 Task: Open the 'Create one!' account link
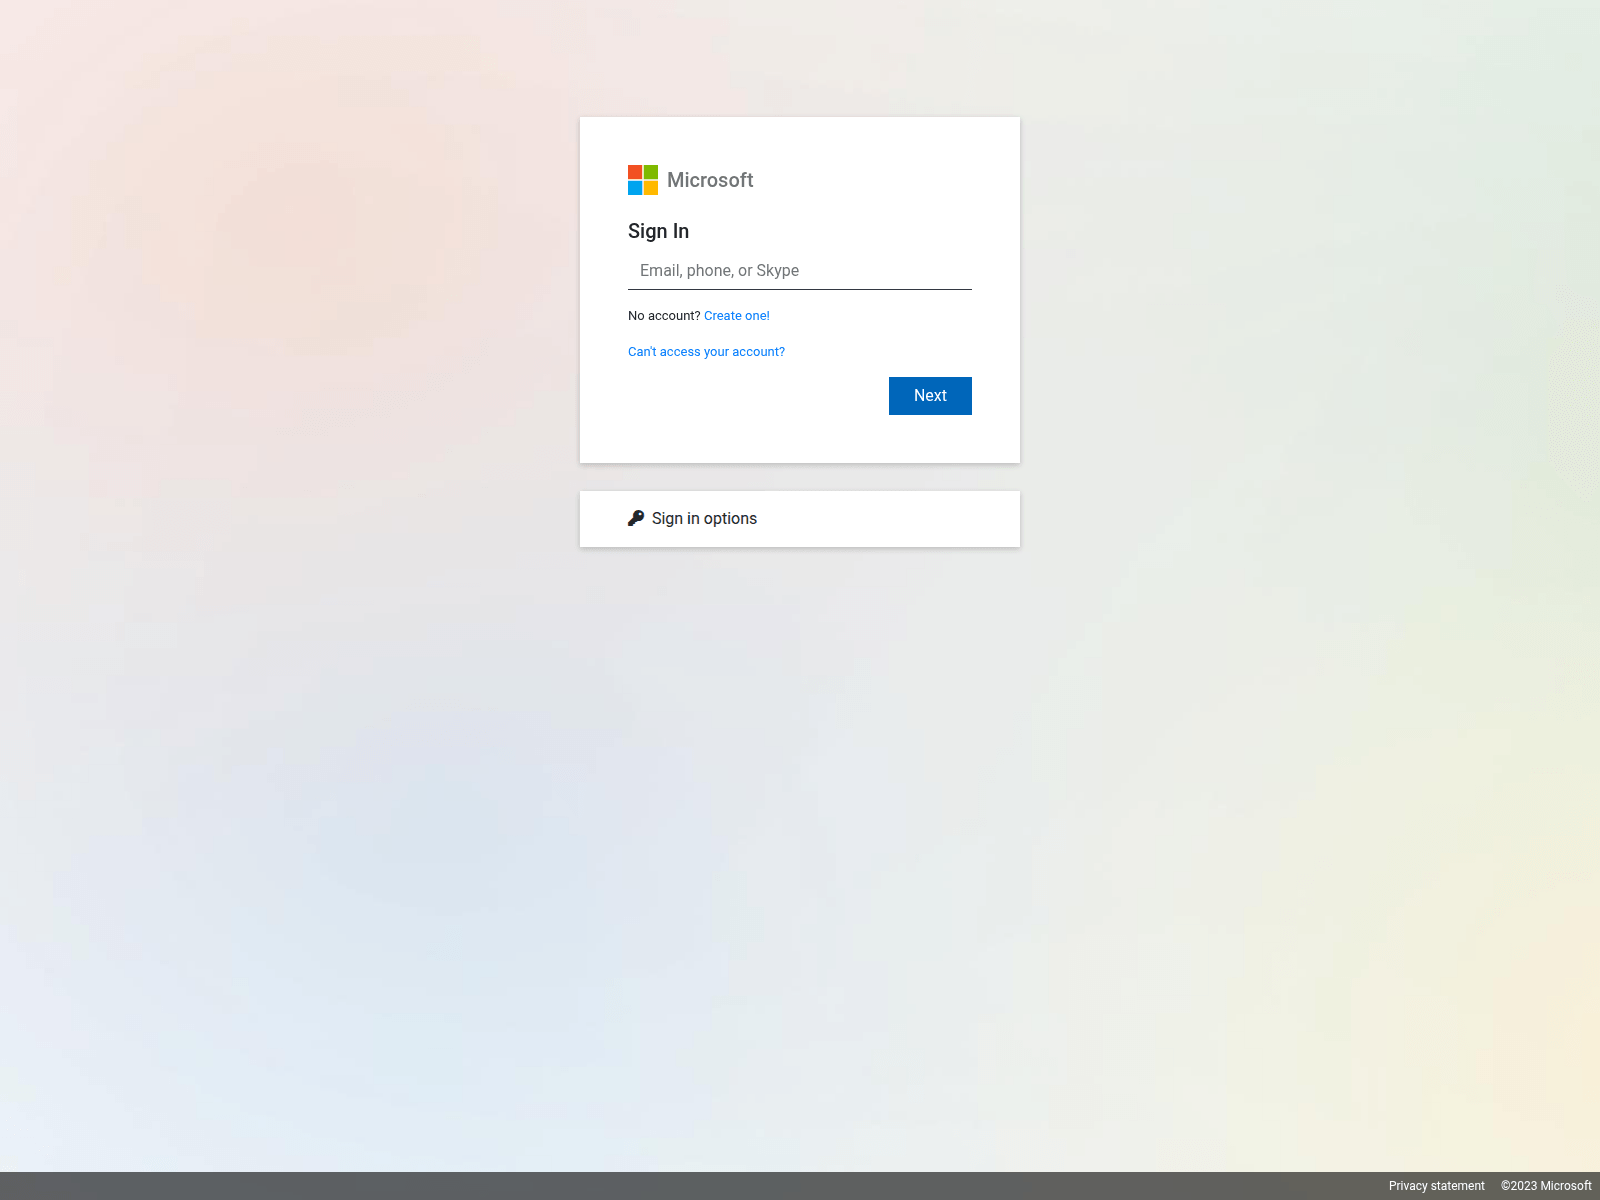point(737,316)
